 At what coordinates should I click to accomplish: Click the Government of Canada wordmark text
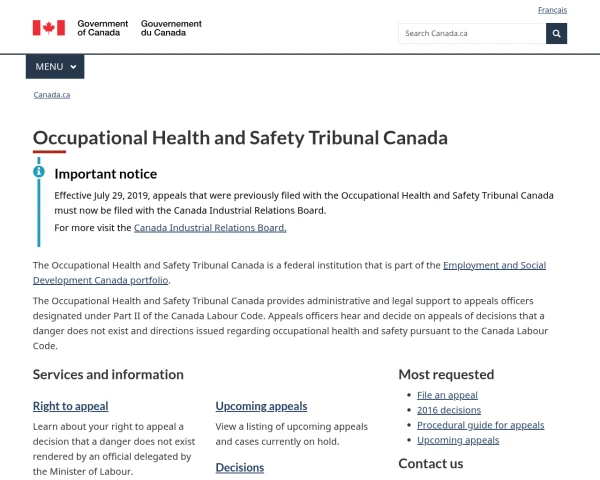pos(103,28)
